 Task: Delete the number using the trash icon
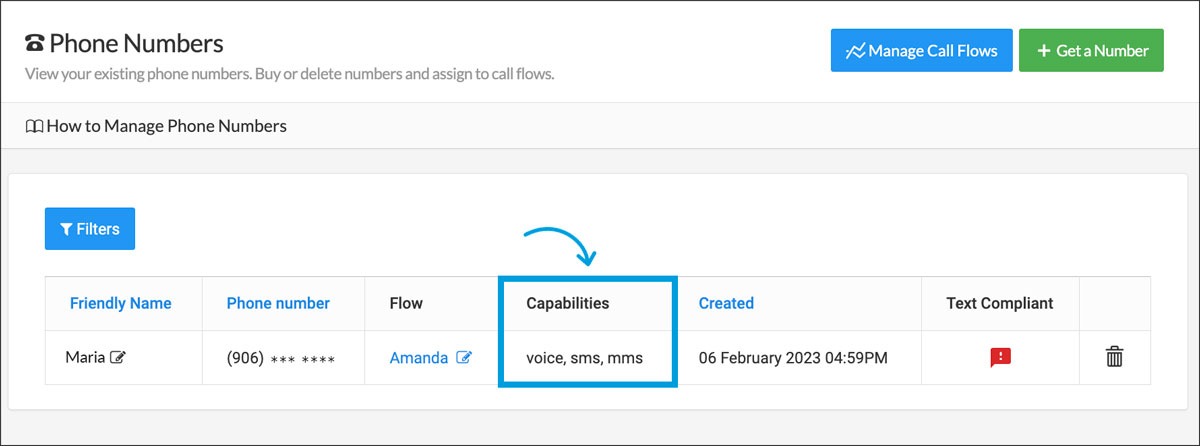[1114, 357]
